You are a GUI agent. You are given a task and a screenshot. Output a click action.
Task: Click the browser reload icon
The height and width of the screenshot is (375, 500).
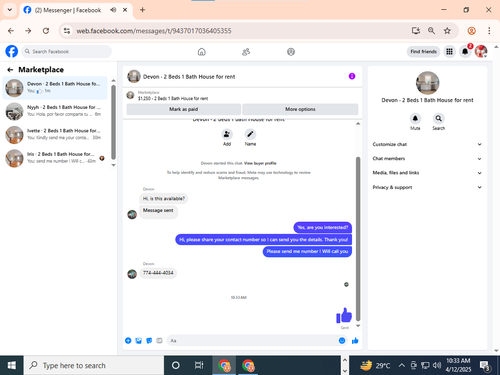point(46,31)
